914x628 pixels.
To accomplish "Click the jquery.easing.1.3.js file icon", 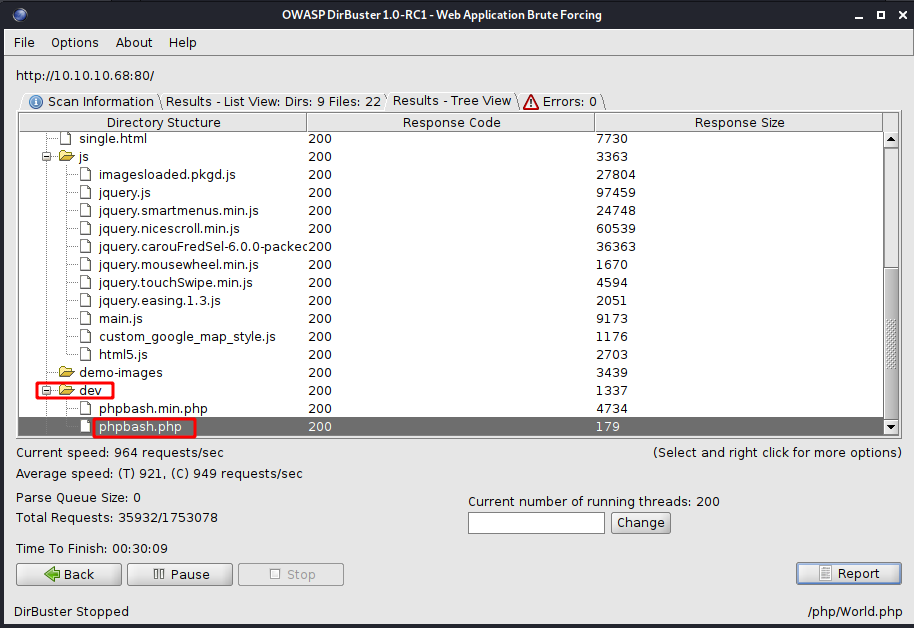I will tap(86, 301).
